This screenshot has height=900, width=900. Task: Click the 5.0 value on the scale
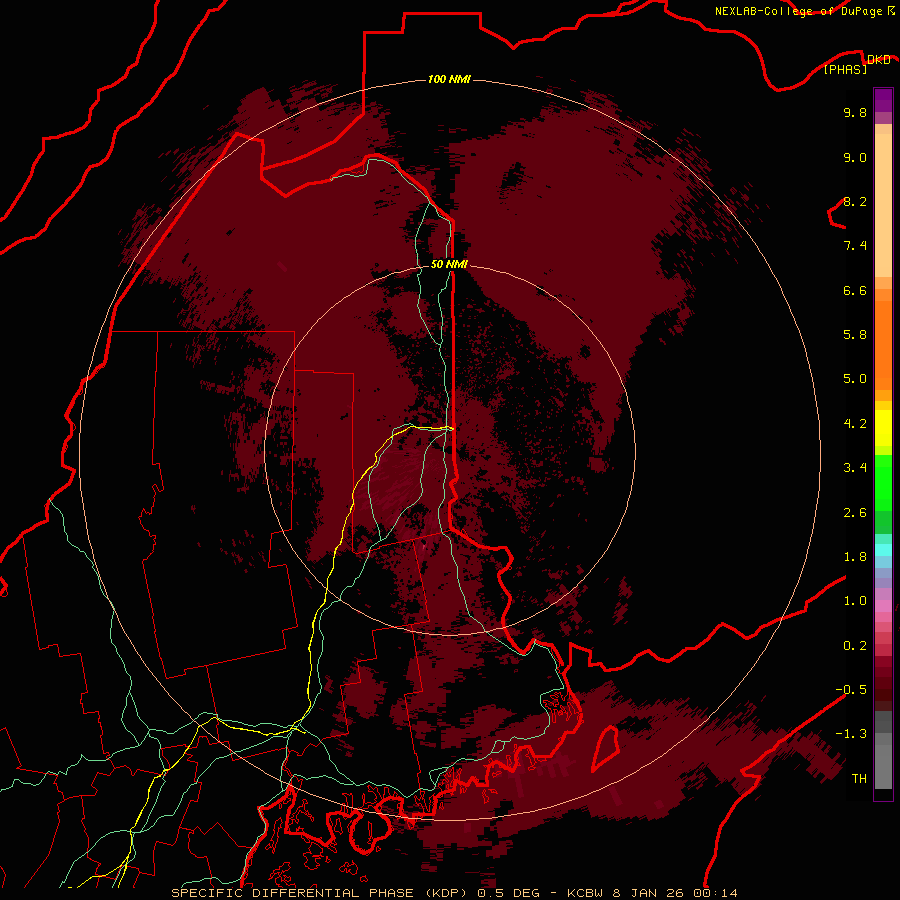[855, 379]
